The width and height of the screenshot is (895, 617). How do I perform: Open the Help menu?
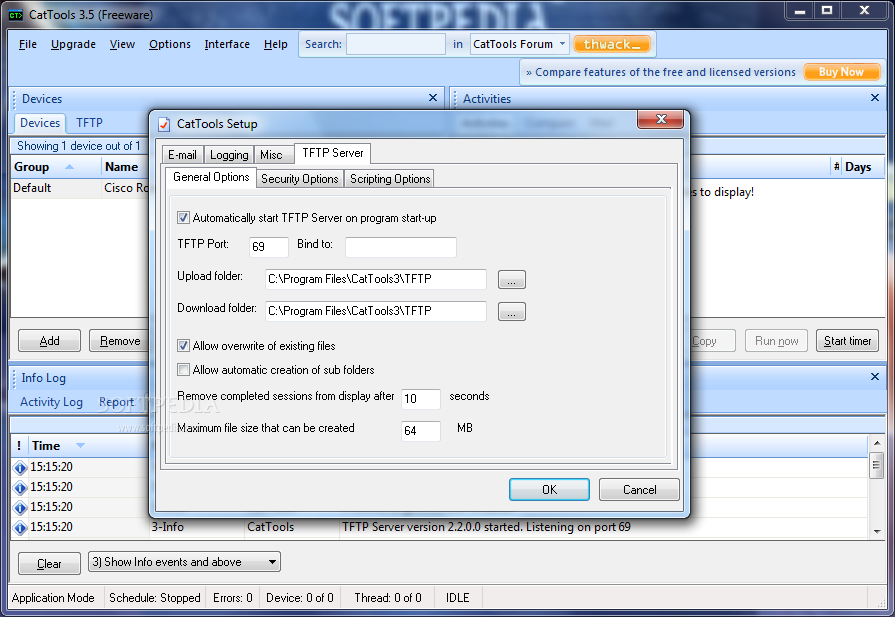(x=275, y=44)
